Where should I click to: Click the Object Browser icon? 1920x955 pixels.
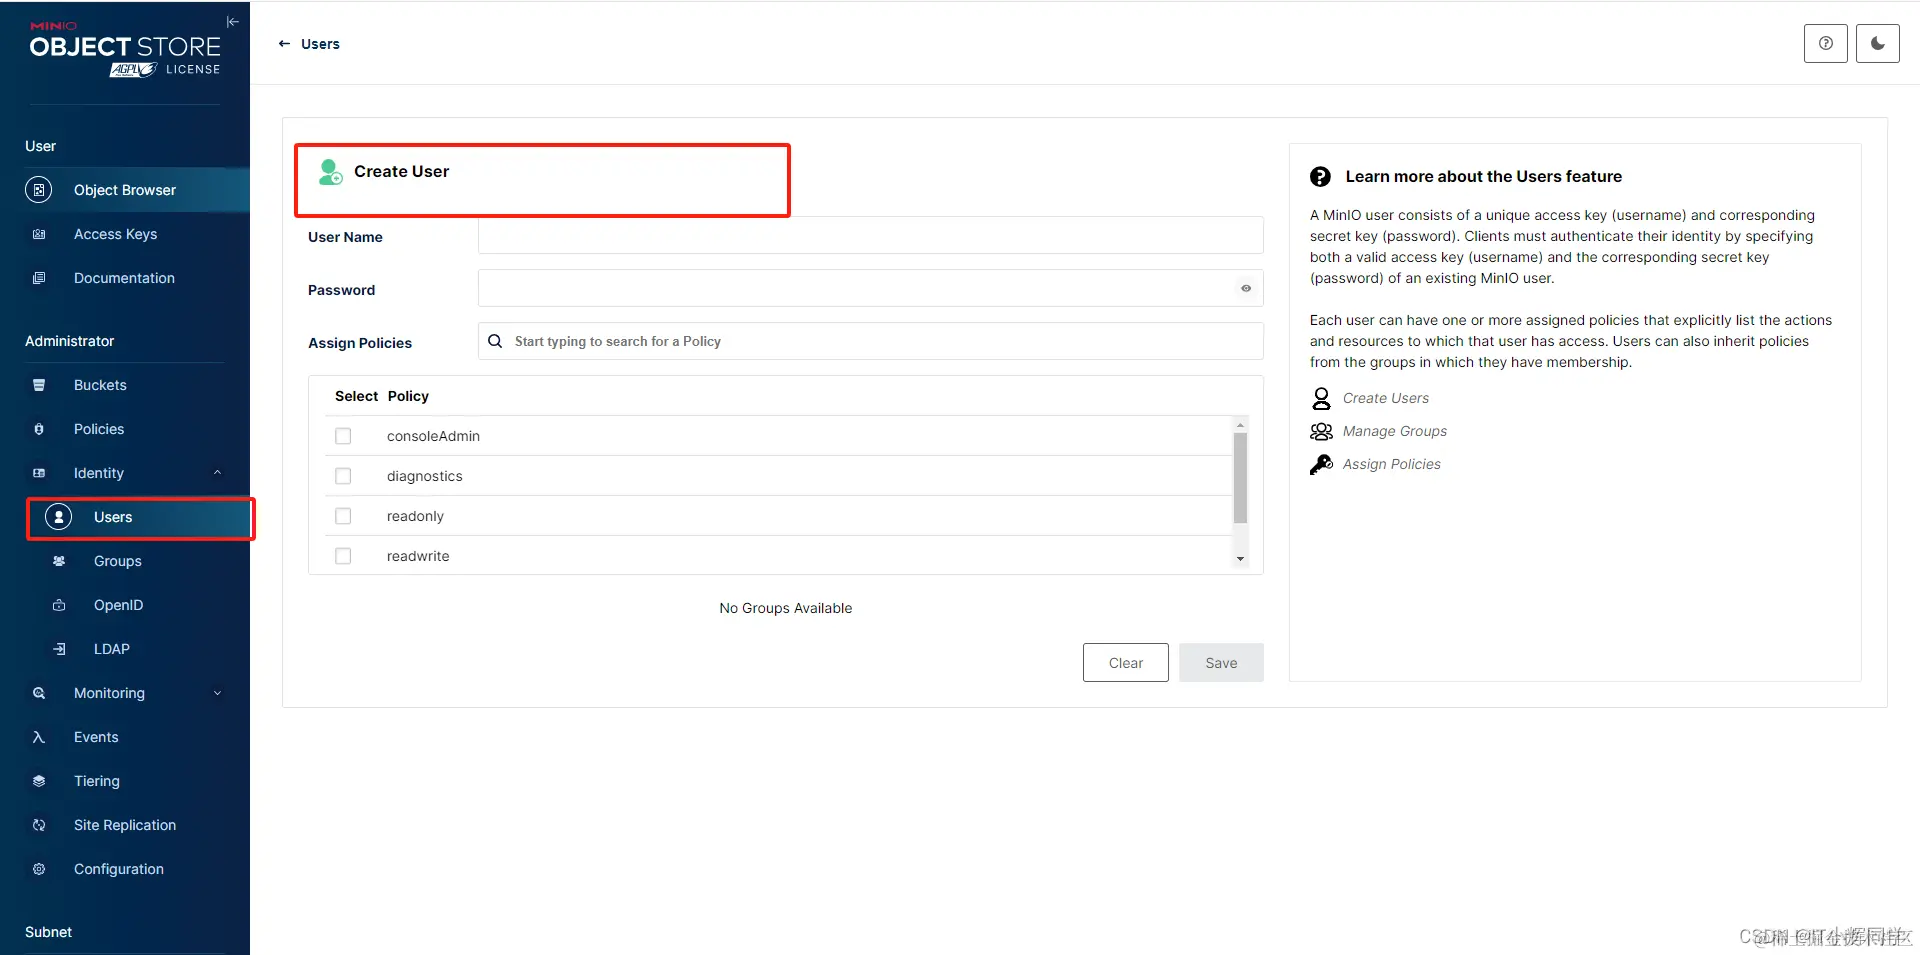pyautogui.click(x=39, y=190)
